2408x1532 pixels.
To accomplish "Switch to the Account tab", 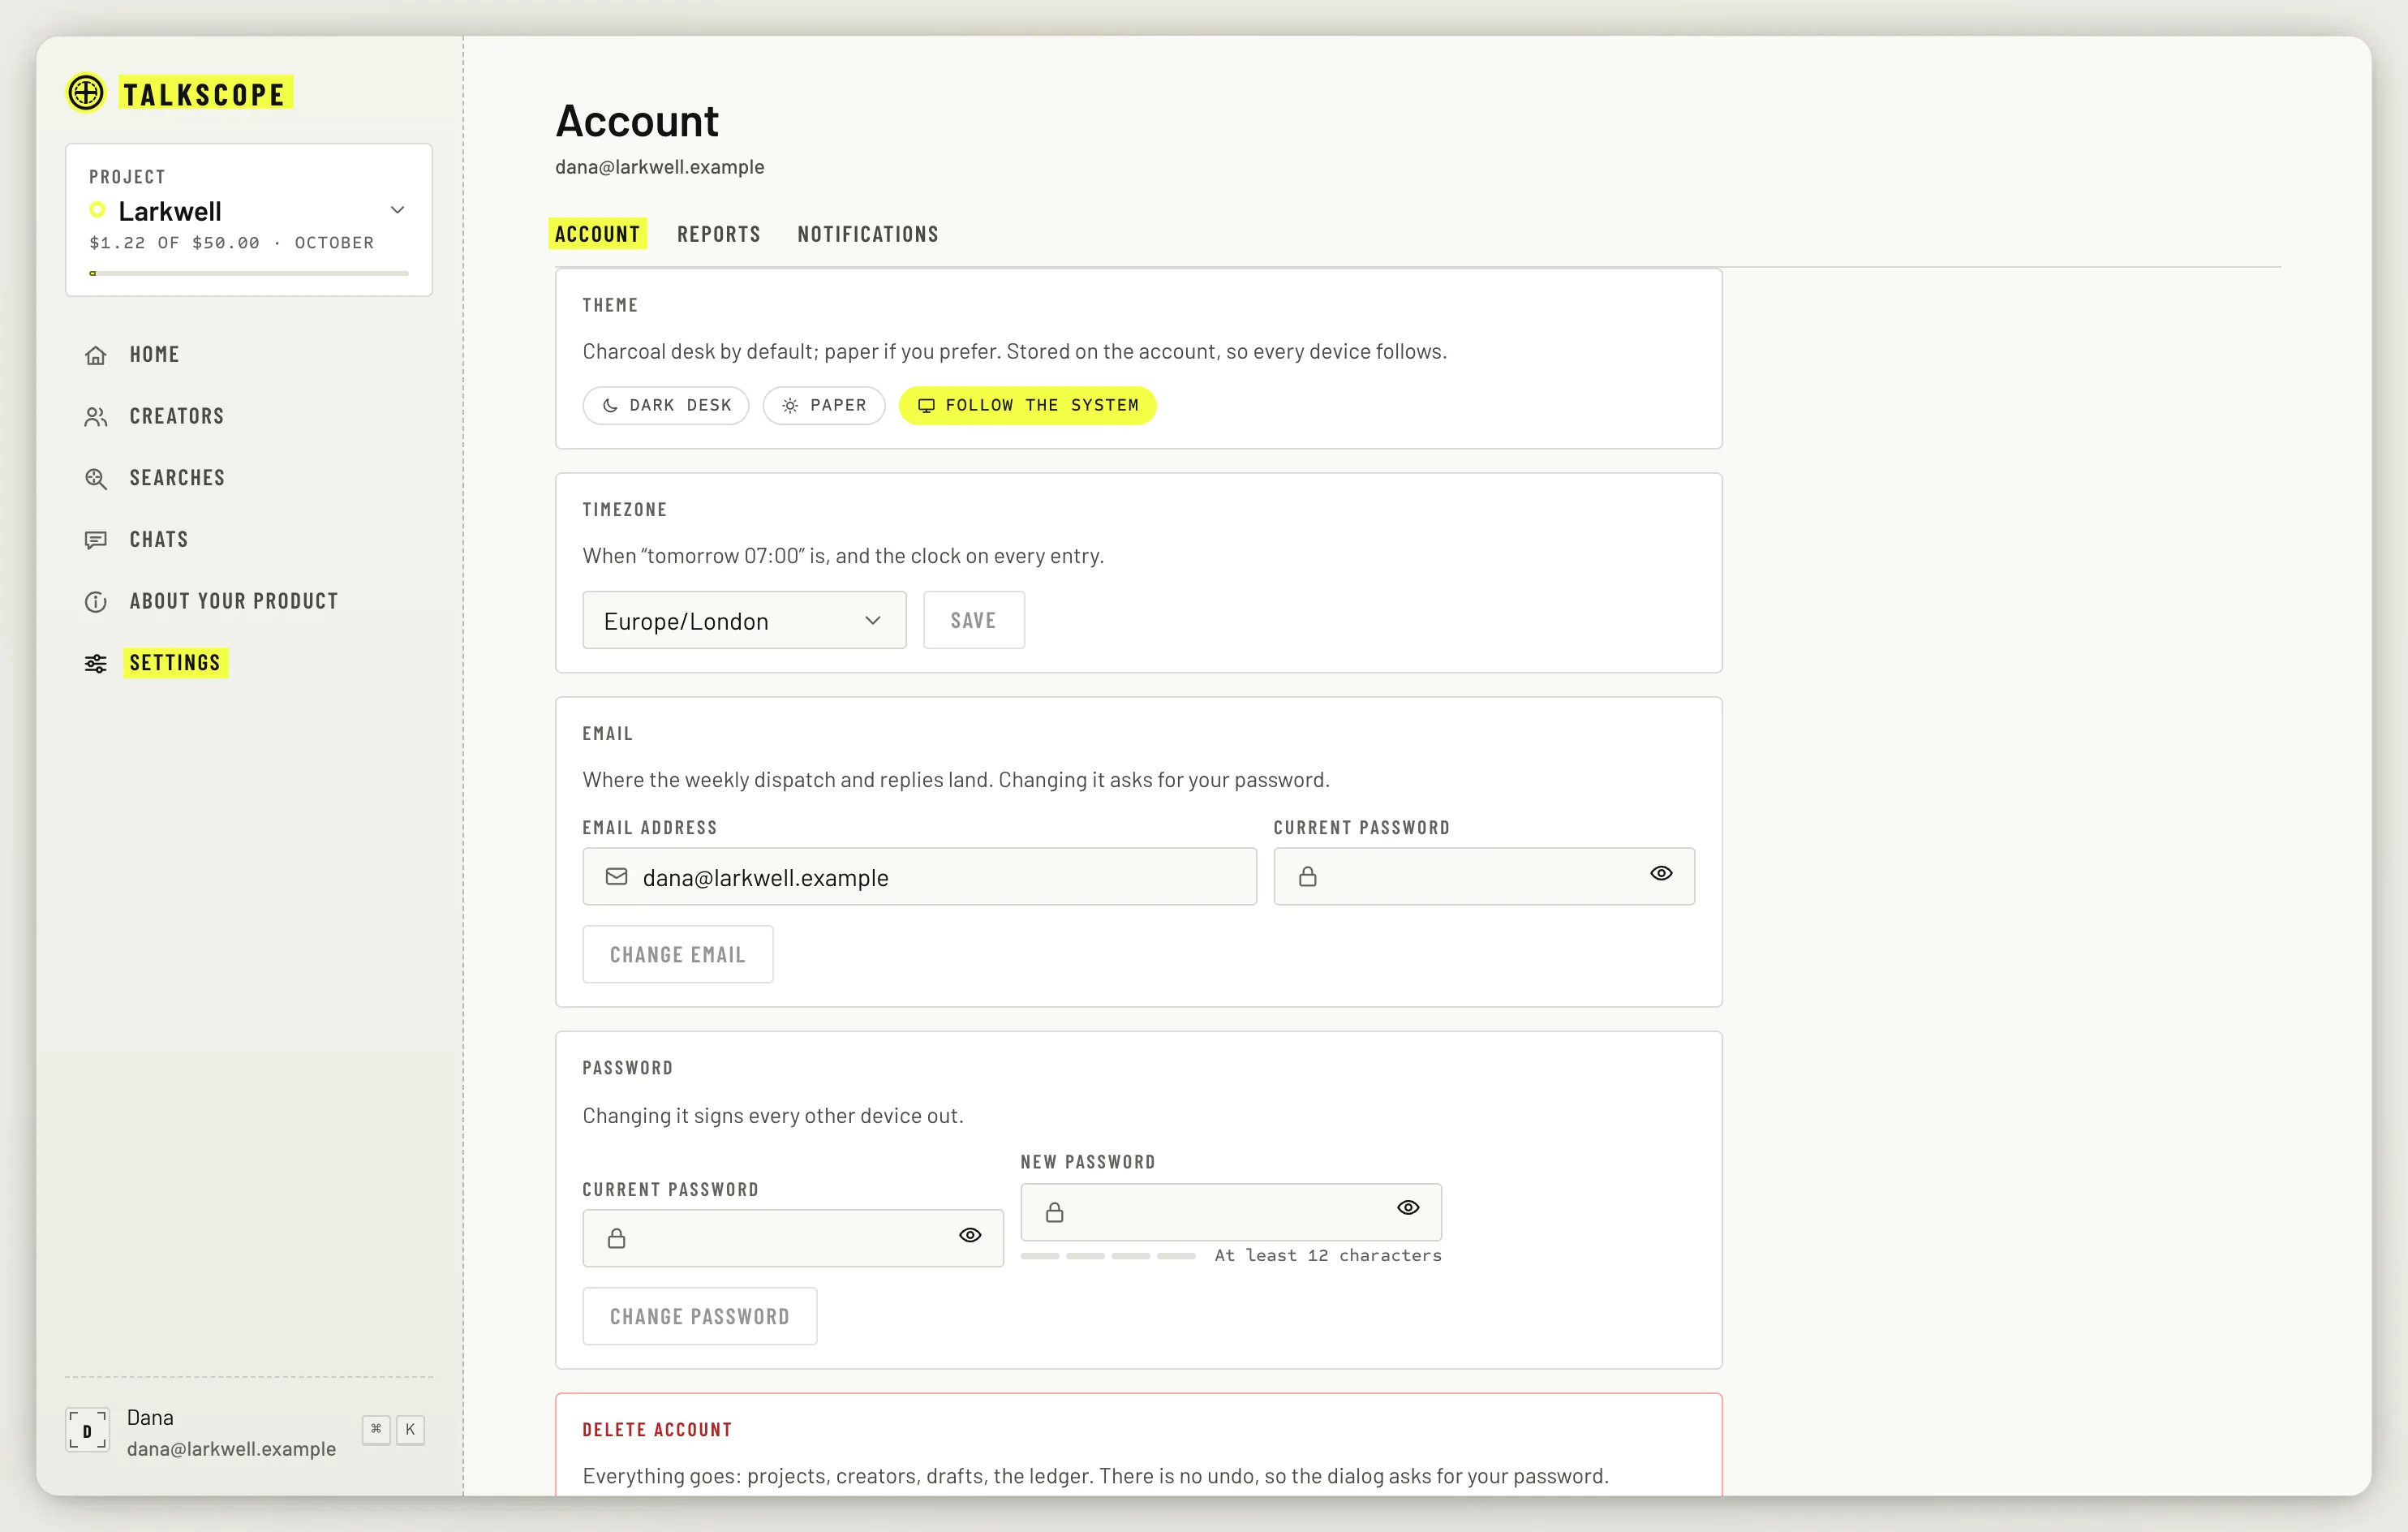I will pos(597,234).
